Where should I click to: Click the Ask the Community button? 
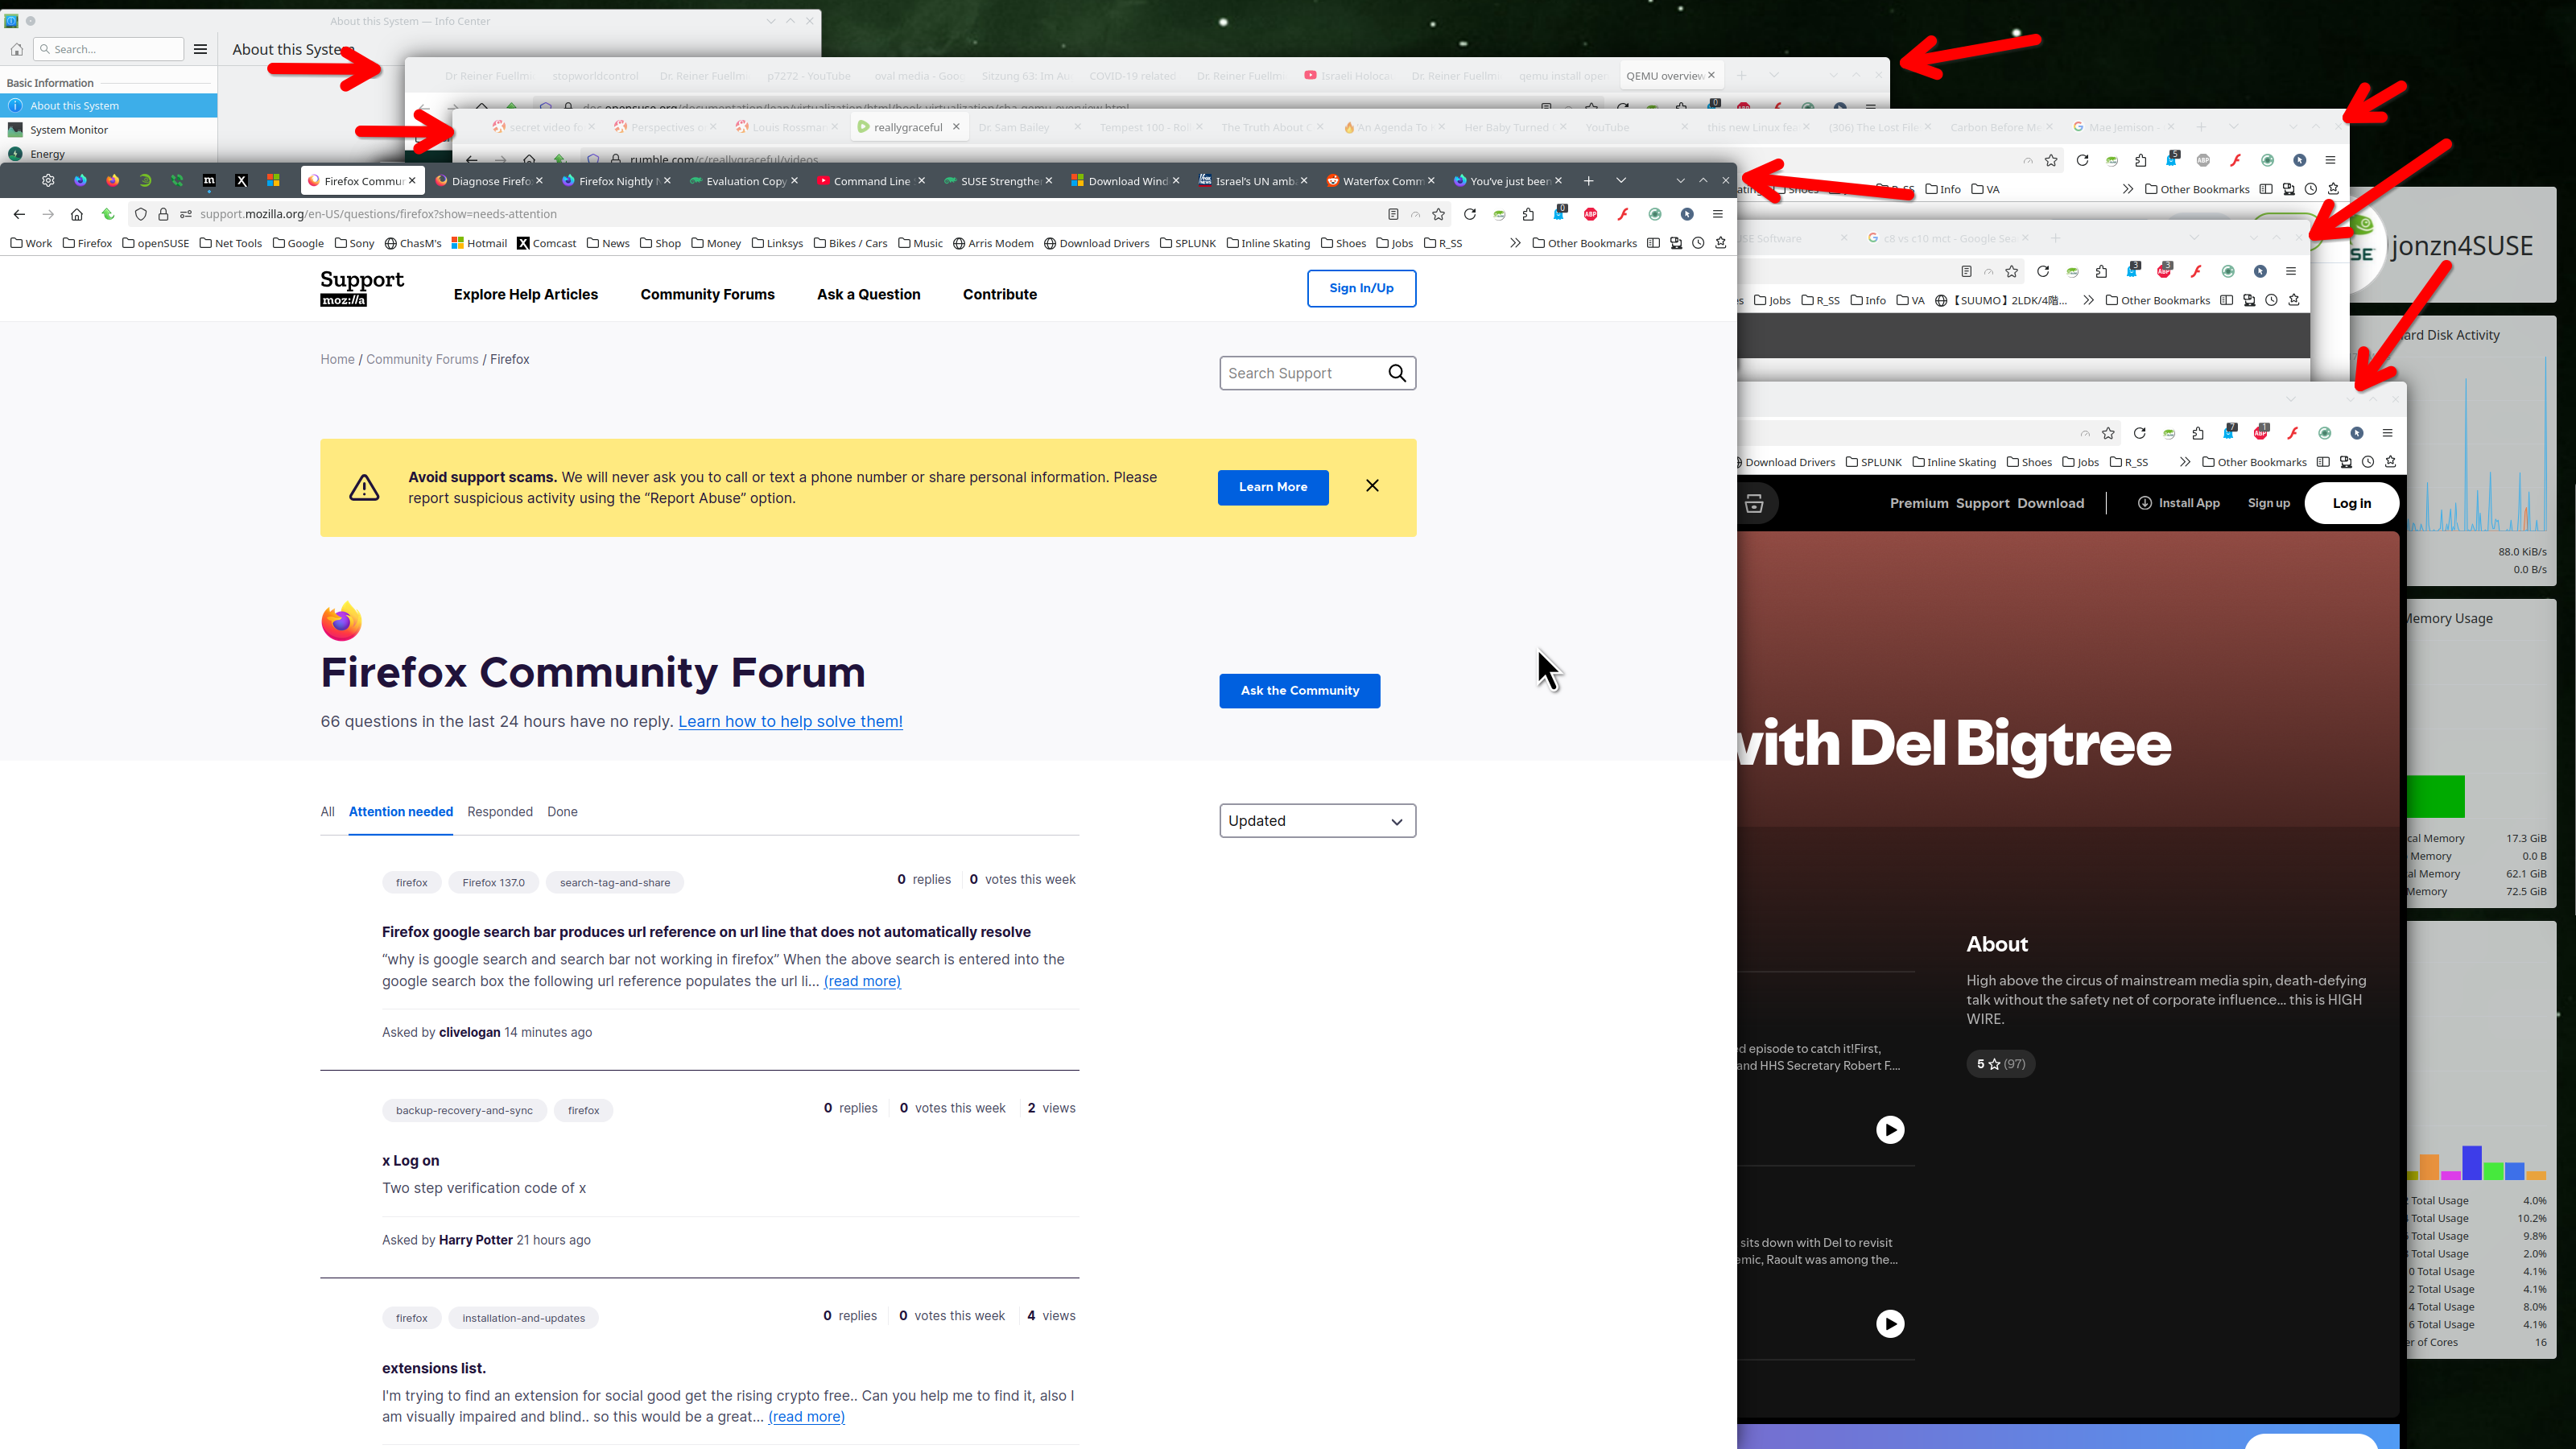1299,691
